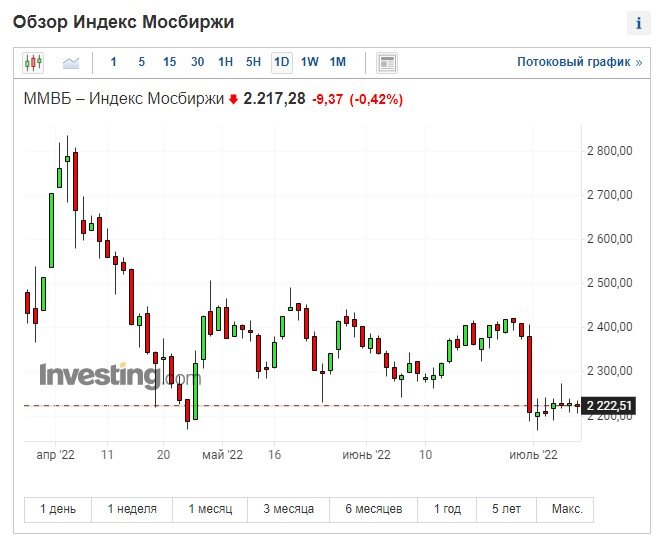
Task: Set range to 1 месяц
Action: point(210,509)
